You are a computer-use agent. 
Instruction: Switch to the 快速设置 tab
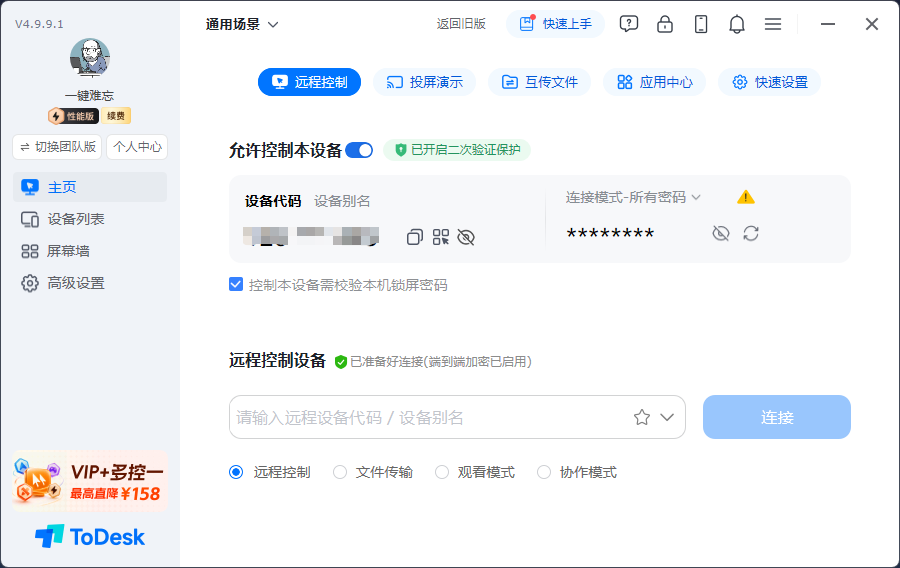point(770,82)
